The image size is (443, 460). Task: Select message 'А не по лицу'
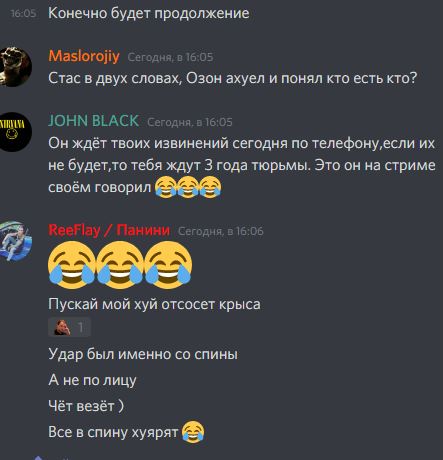tap(92, 380)
